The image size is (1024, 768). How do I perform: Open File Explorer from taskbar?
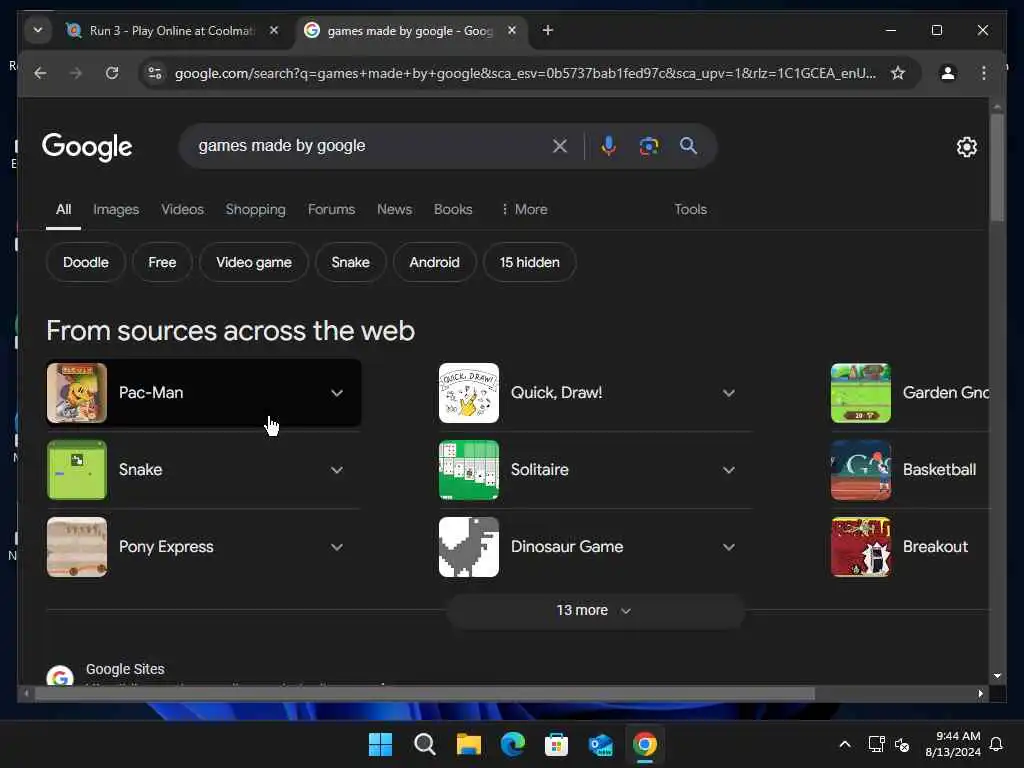coord(468,744)
